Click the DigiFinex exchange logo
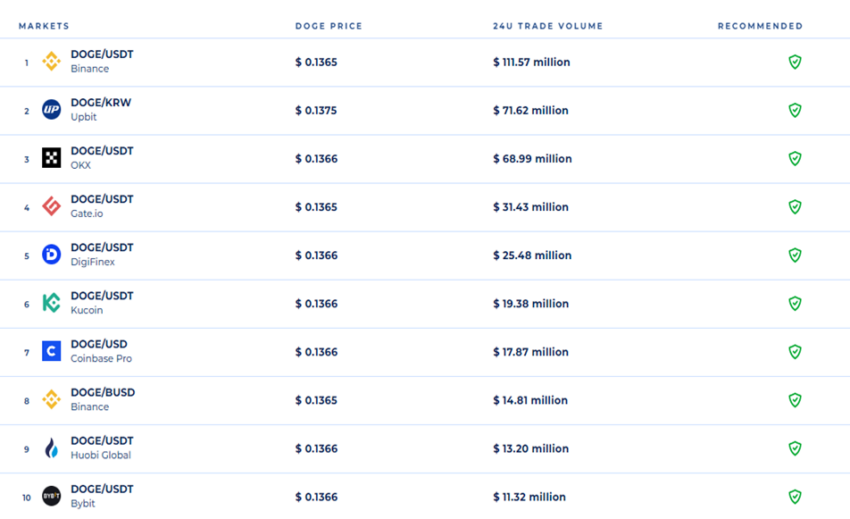850x519 pixels. click(x=51, y=255)
